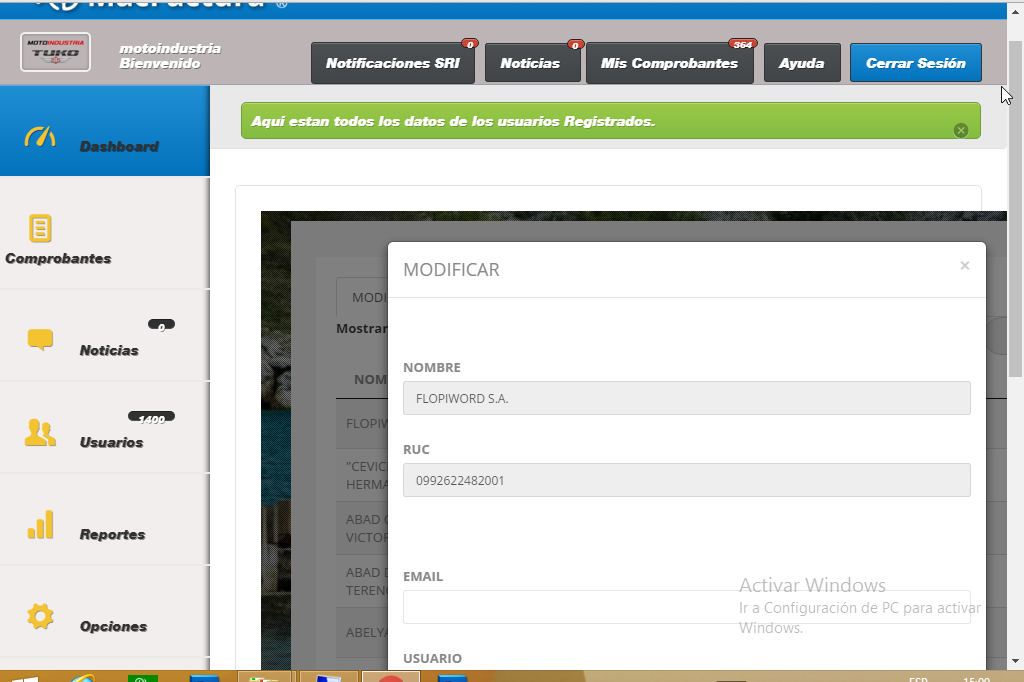Click the Reportes bar chart icon
Viewport: 1024px width, 682px height.
coord(40,525)
